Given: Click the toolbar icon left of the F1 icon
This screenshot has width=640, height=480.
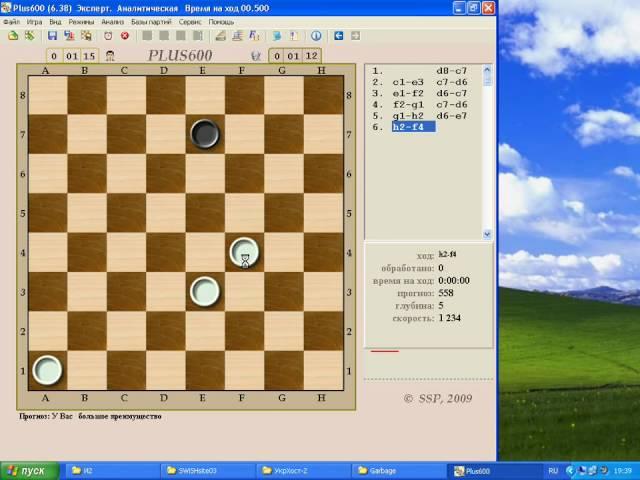Looking at the screenshot, I should coord(237,36).
